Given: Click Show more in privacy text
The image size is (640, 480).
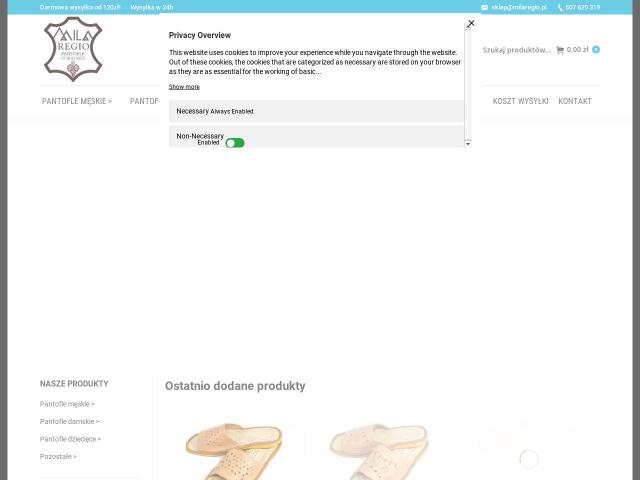Looking at the screenshot, I should [x=184, y=87].
